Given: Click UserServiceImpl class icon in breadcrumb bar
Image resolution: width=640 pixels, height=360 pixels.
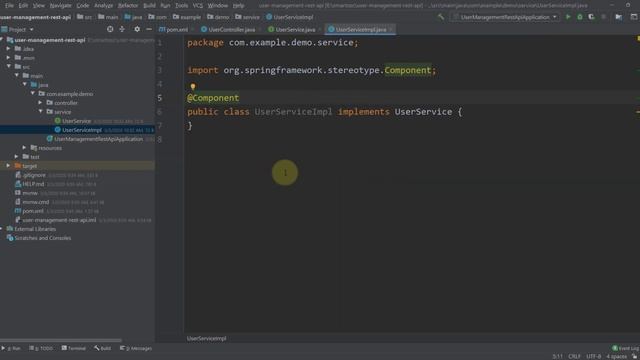Looking at the screenshot, I should pyautogui.click(x=269, y=17).
